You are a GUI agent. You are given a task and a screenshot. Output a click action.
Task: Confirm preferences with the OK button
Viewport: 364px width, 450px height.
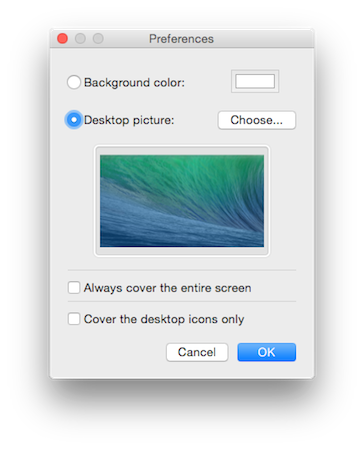click(266, 352)
